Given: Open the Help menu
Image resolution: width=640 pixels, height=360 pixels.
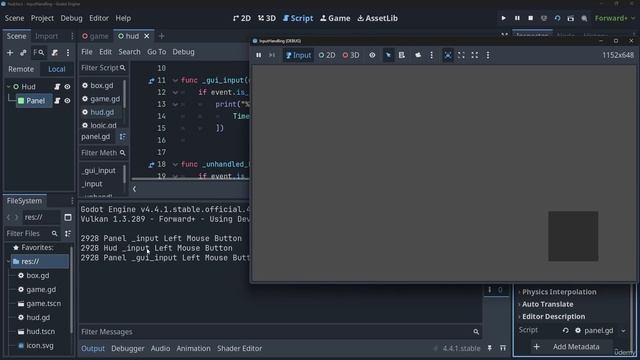Looking at the screenshot, I should [123, 18].
